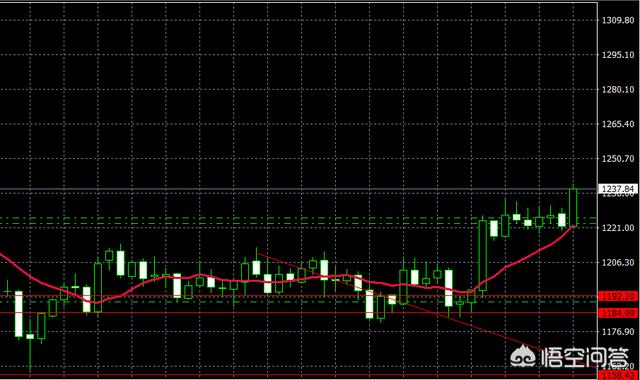Click the 1221.00 price axis label
This screenshot has height=380, width=640.
click(x=618, y=228)
